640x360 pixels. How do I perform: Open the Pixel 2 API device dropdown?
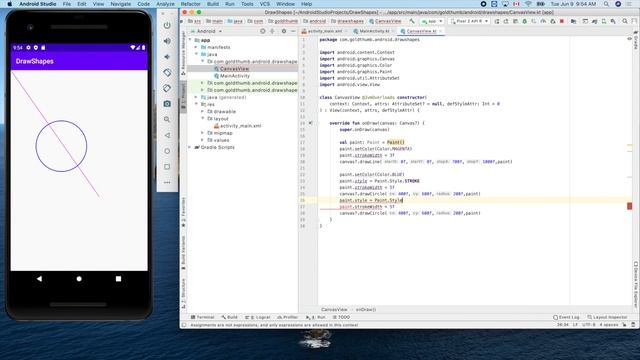(x=469, y=21)
